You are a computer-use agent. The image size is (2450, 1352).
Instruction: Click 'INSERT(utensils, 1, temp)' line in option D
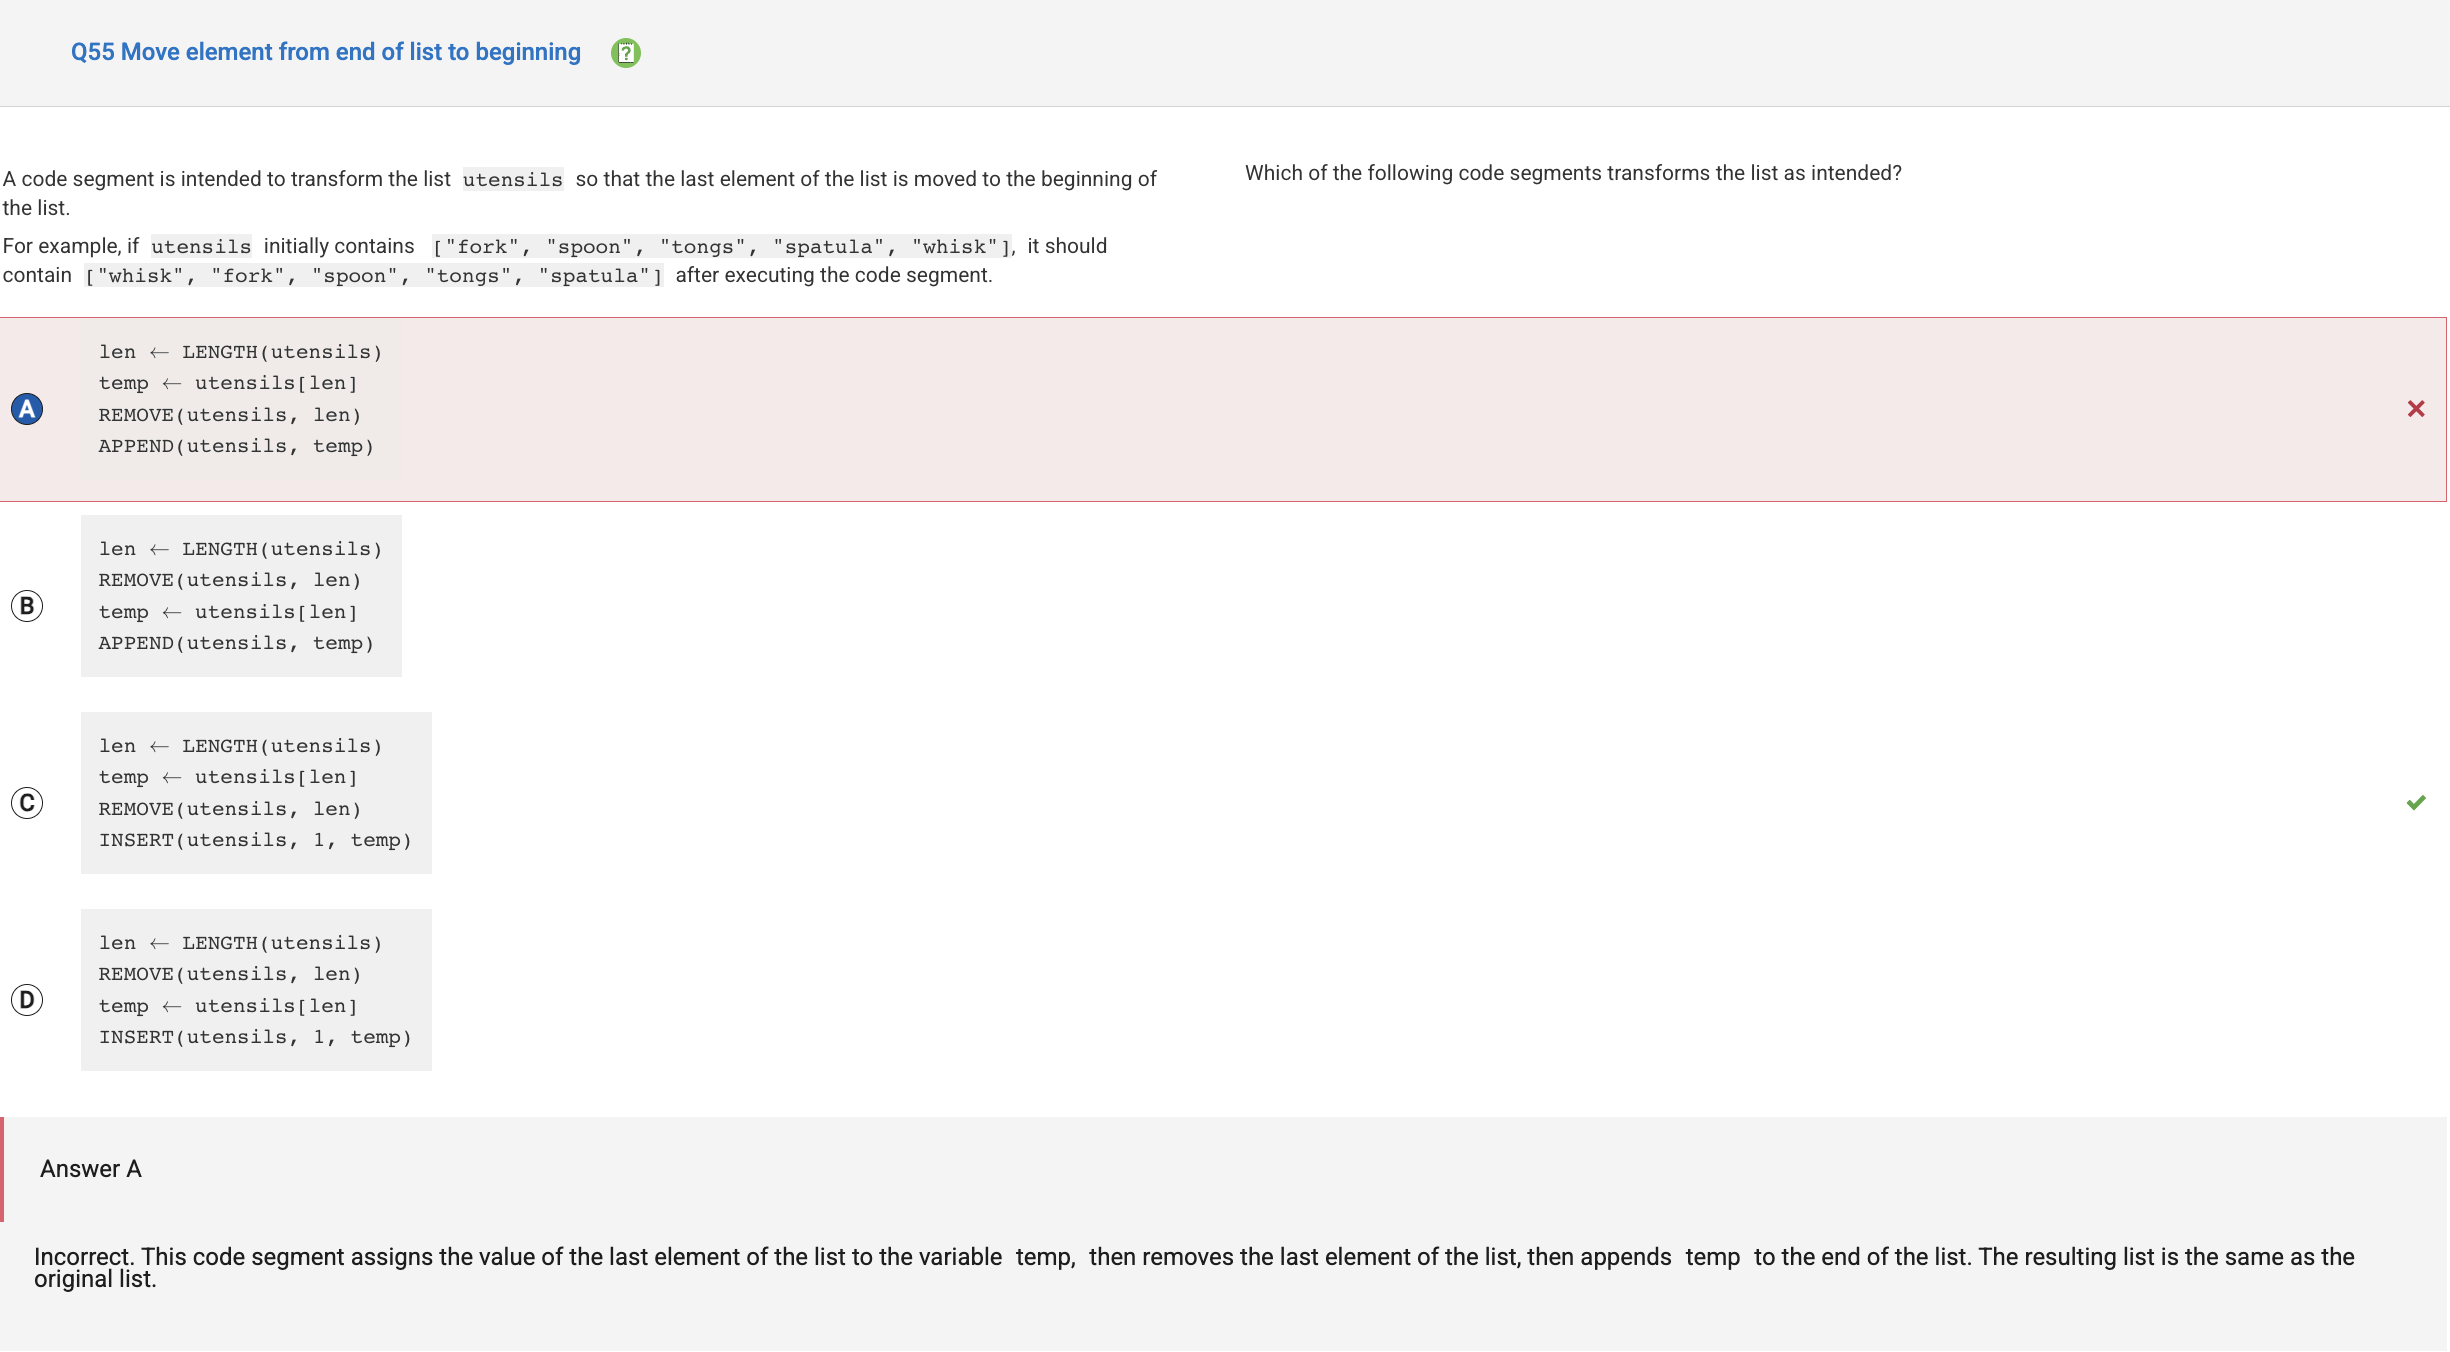click(x=255, y=1037)
